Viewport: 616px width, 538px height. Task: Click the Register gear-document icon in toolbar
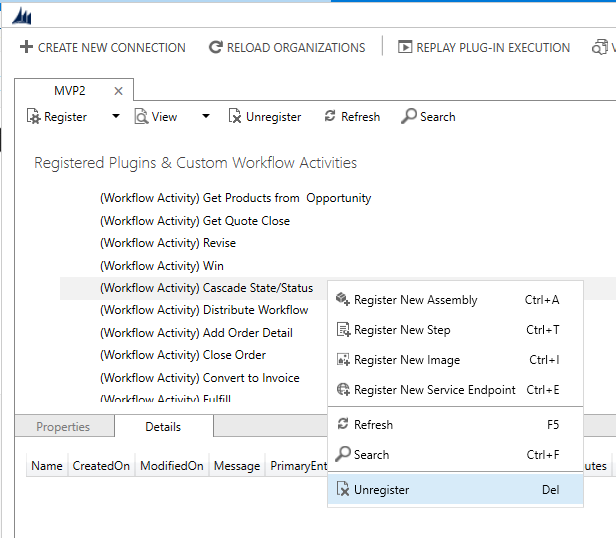click(x=33, y=116)
